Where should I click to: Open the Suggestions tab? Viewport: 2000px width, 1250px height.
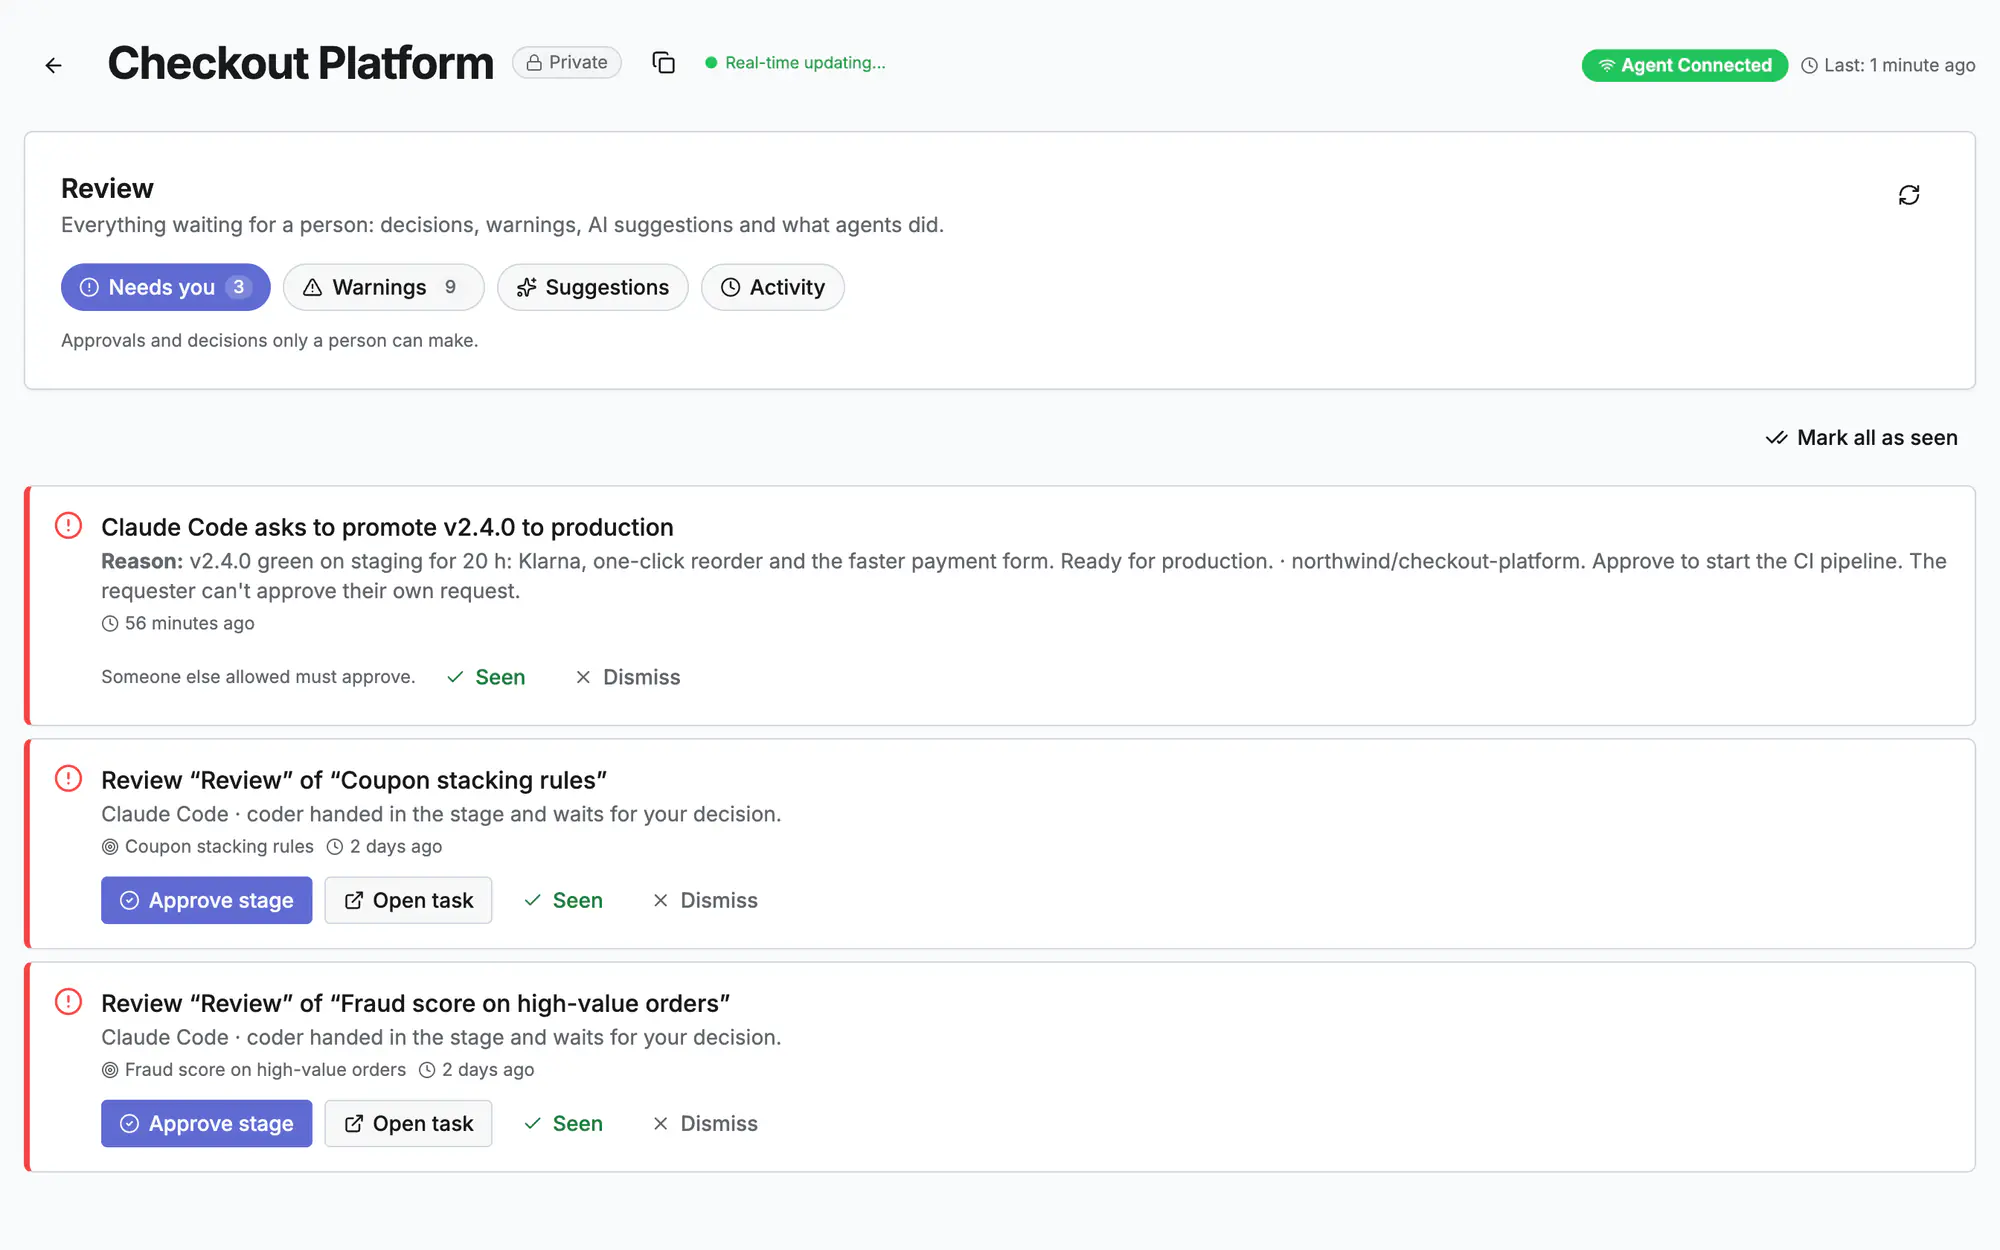click(x=592, y=287)
